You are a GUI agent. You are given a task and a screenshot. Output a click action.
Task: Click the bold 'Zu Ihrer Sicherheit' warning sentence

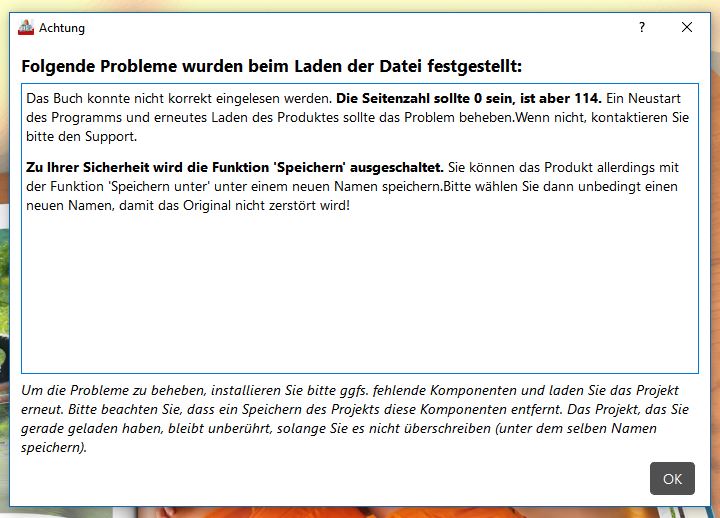tap(234, 167)
